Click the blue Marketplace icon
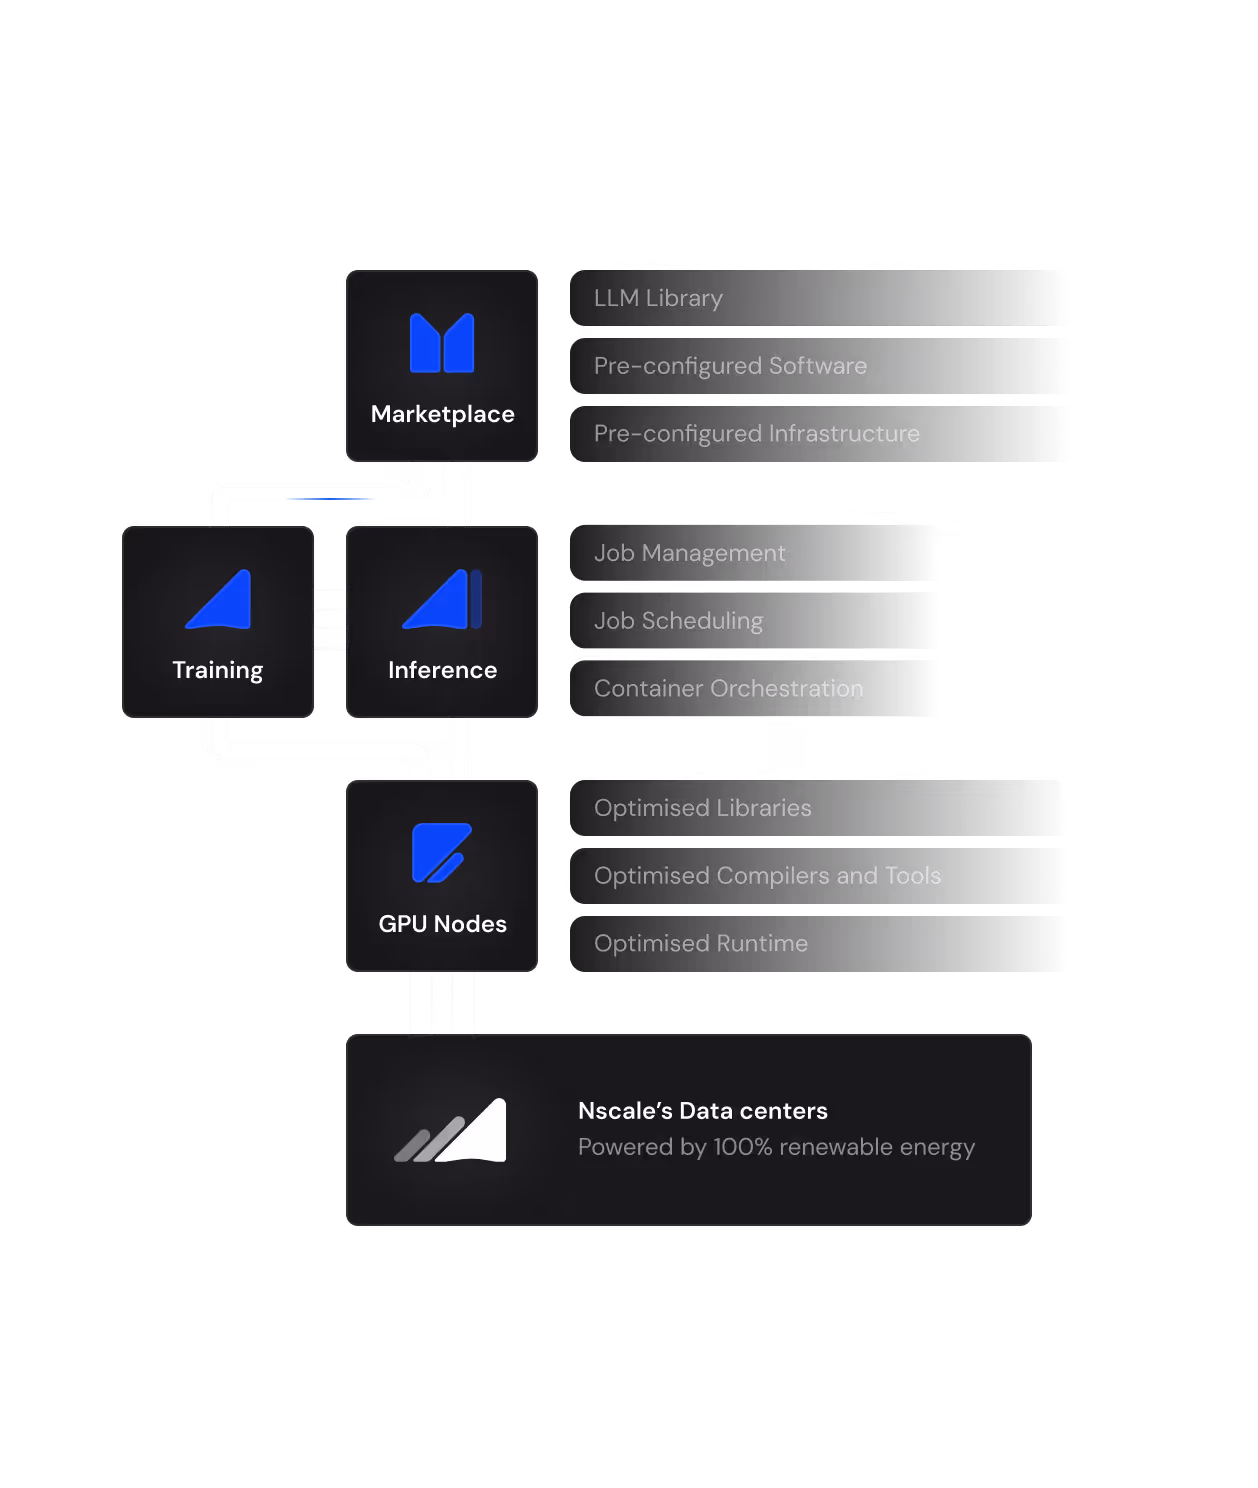Image resolution: width=1258 pixels, height=1488 pixels. coord(442,343)
